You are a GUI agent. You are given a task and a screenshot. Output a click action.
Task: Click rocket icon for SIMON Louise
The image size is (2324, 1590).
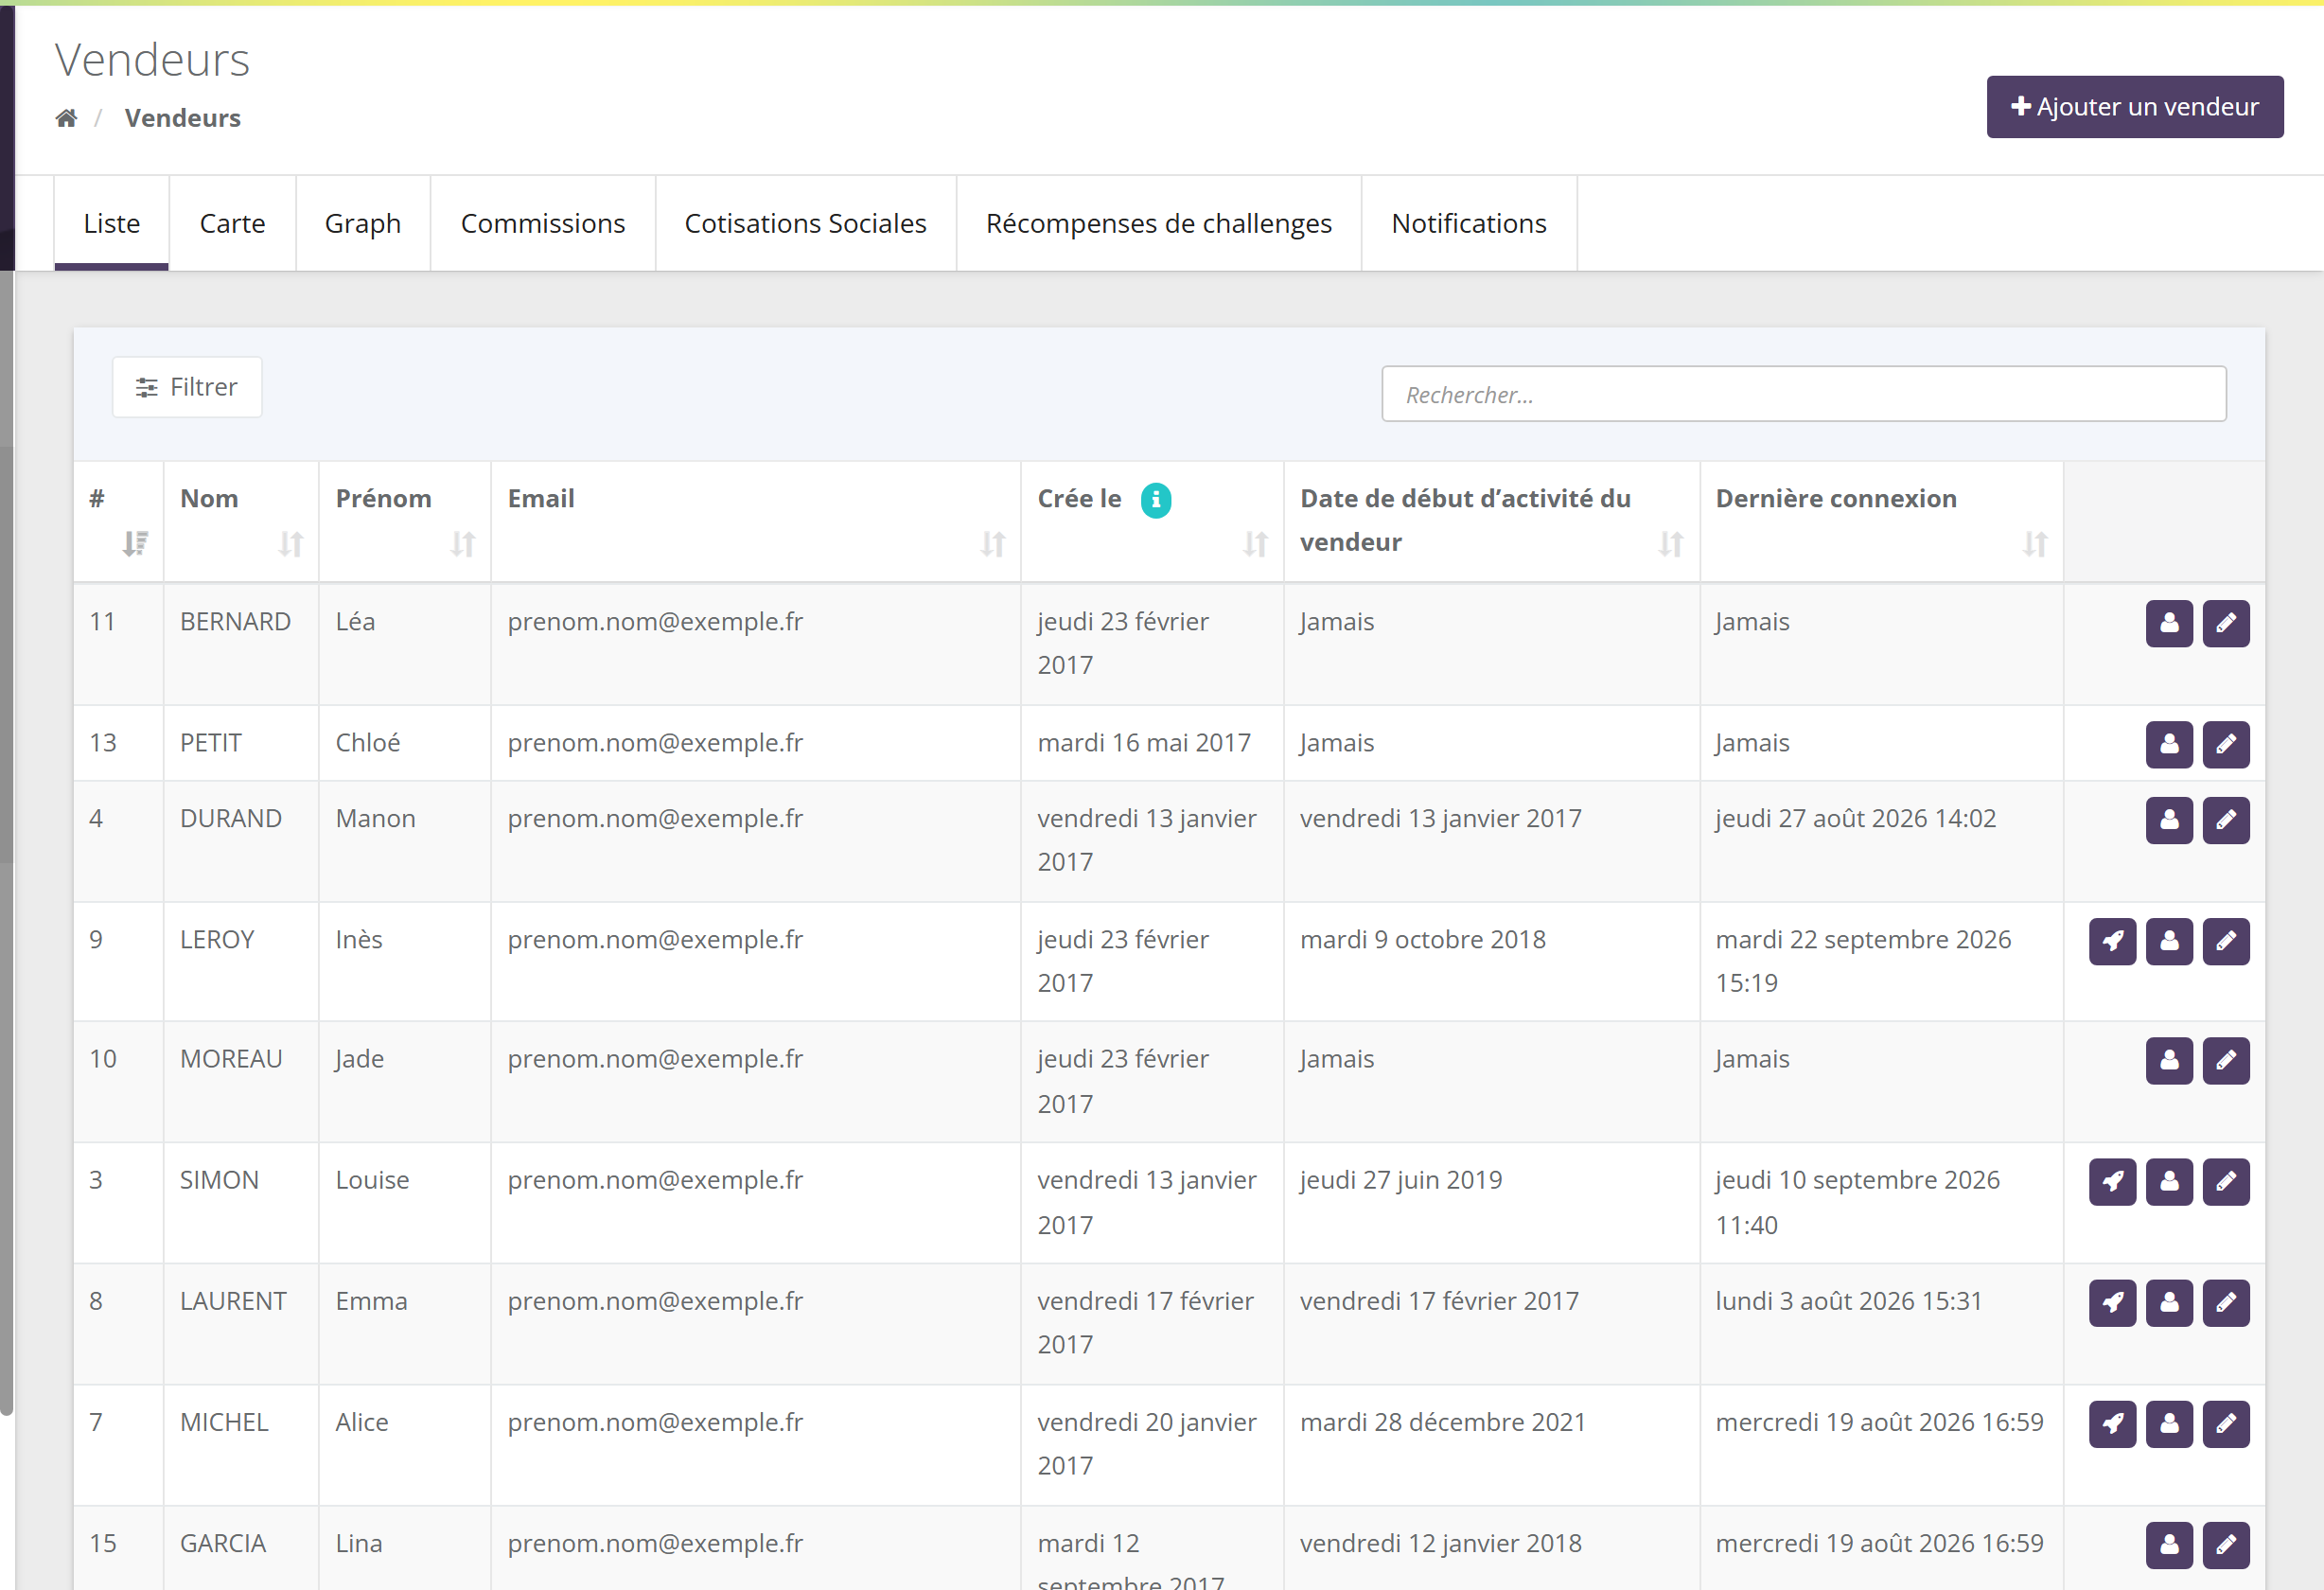(x=2112, y=1182)
